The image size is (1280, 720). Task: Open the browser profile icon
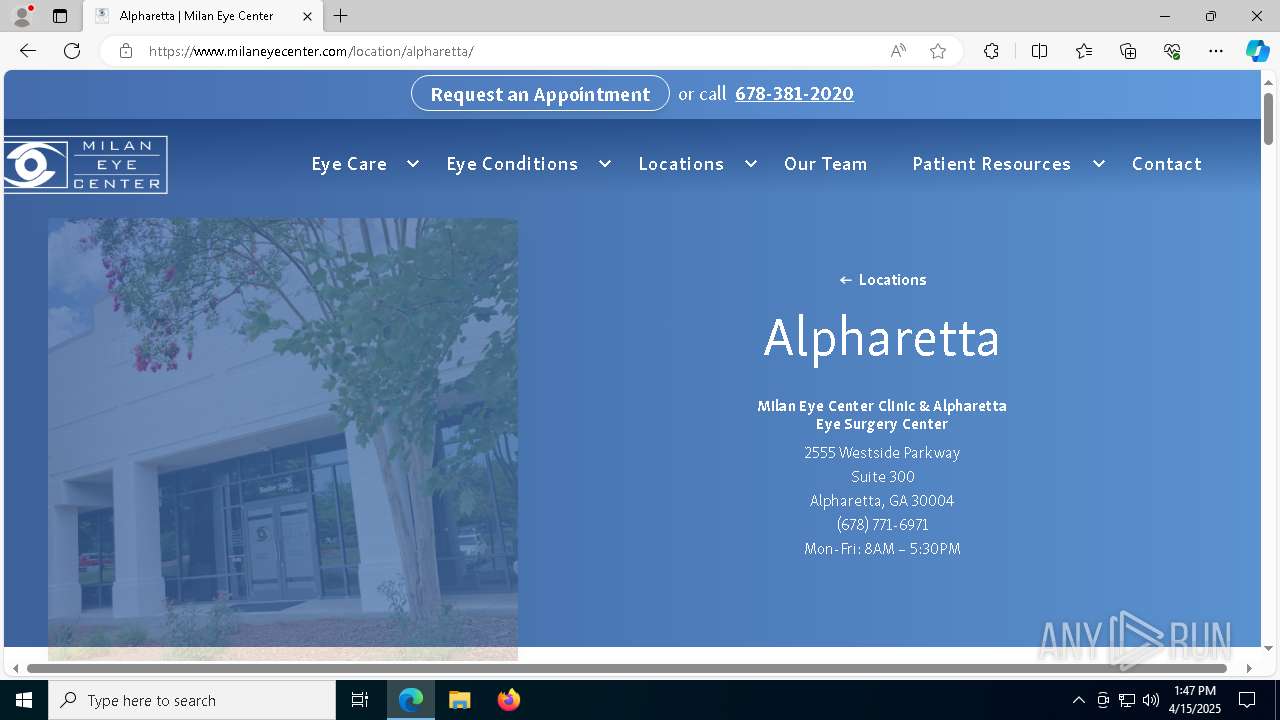(21, 16)
